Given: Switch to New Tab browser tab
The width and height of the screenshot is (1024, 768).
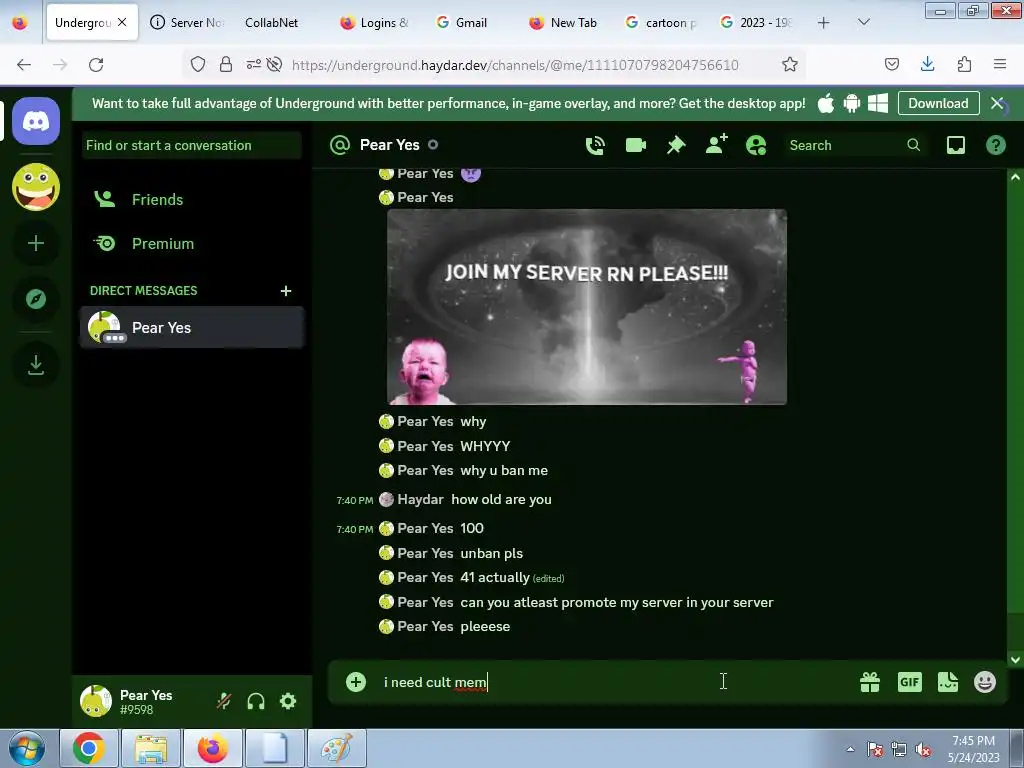Looking at the screenshot, I should pyautogui.click(x=564, y=23).
